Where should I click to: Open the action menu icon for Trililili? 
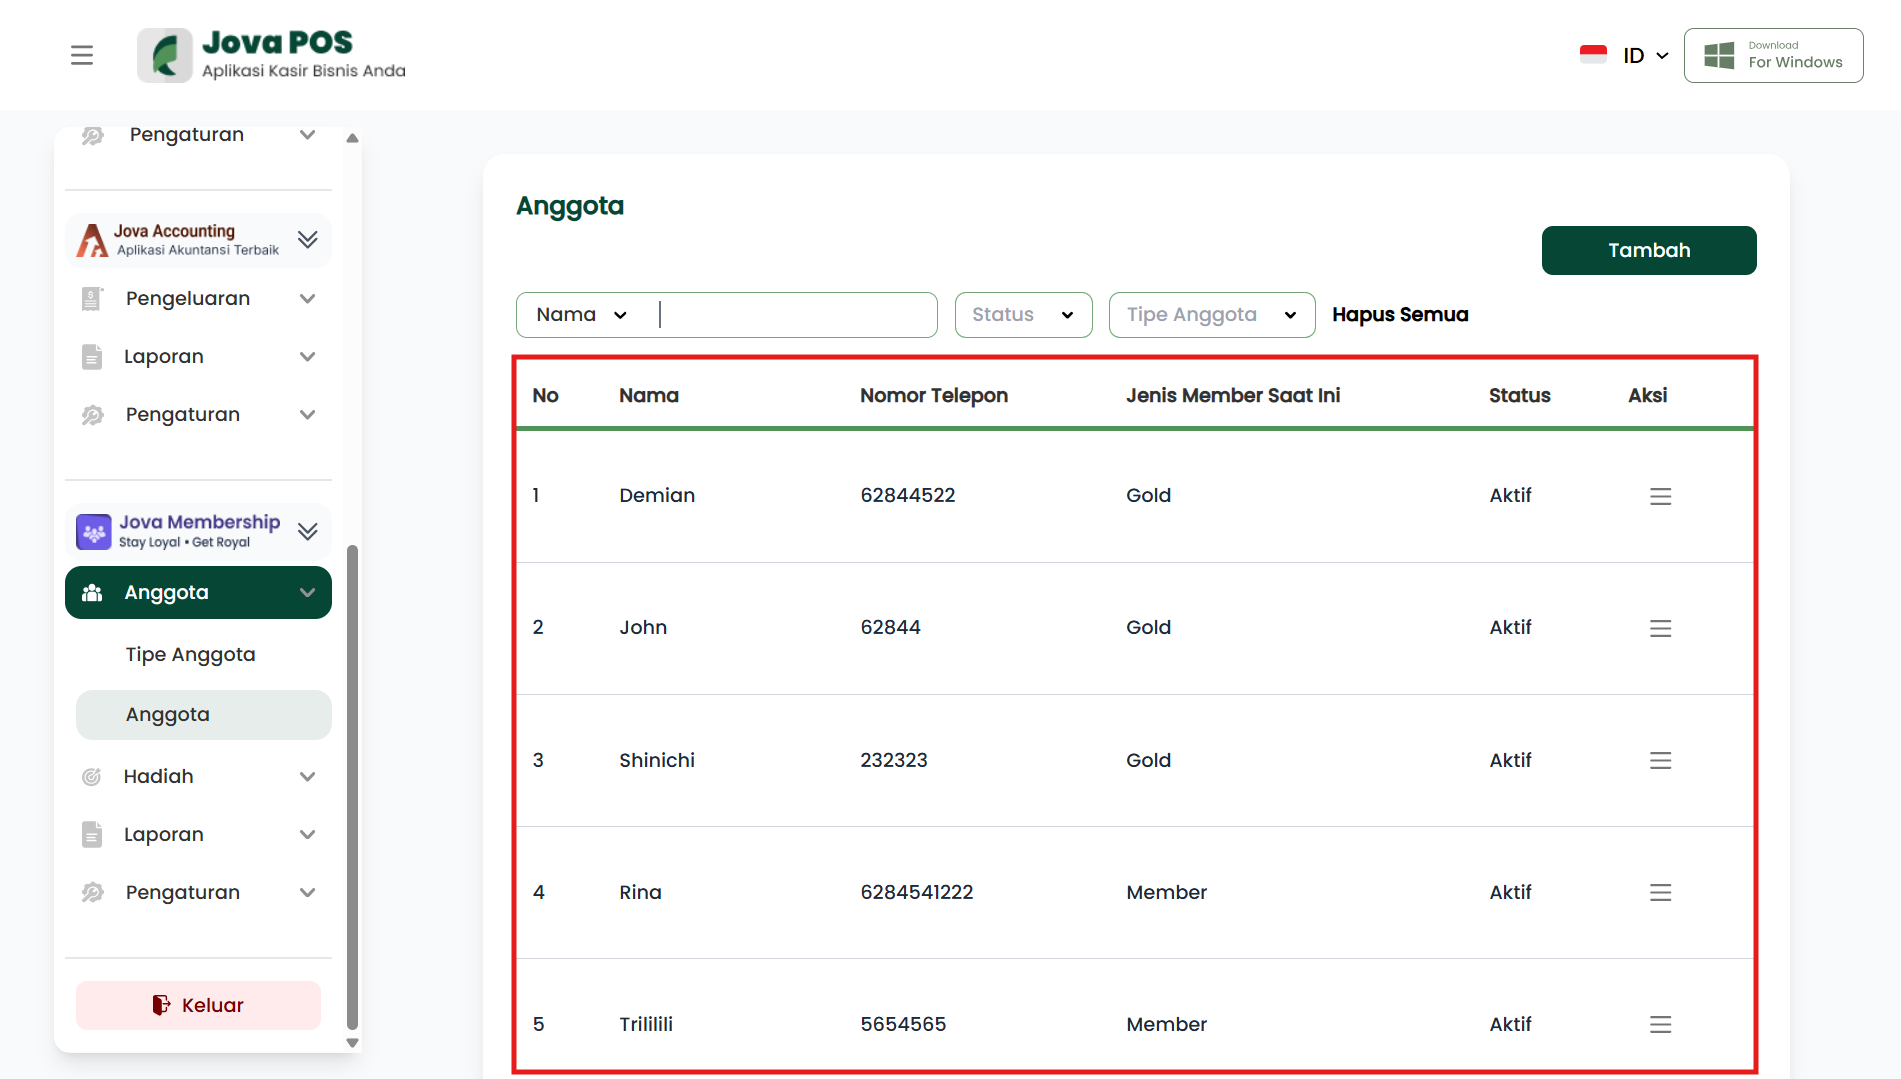(x=1660, y=1025)
